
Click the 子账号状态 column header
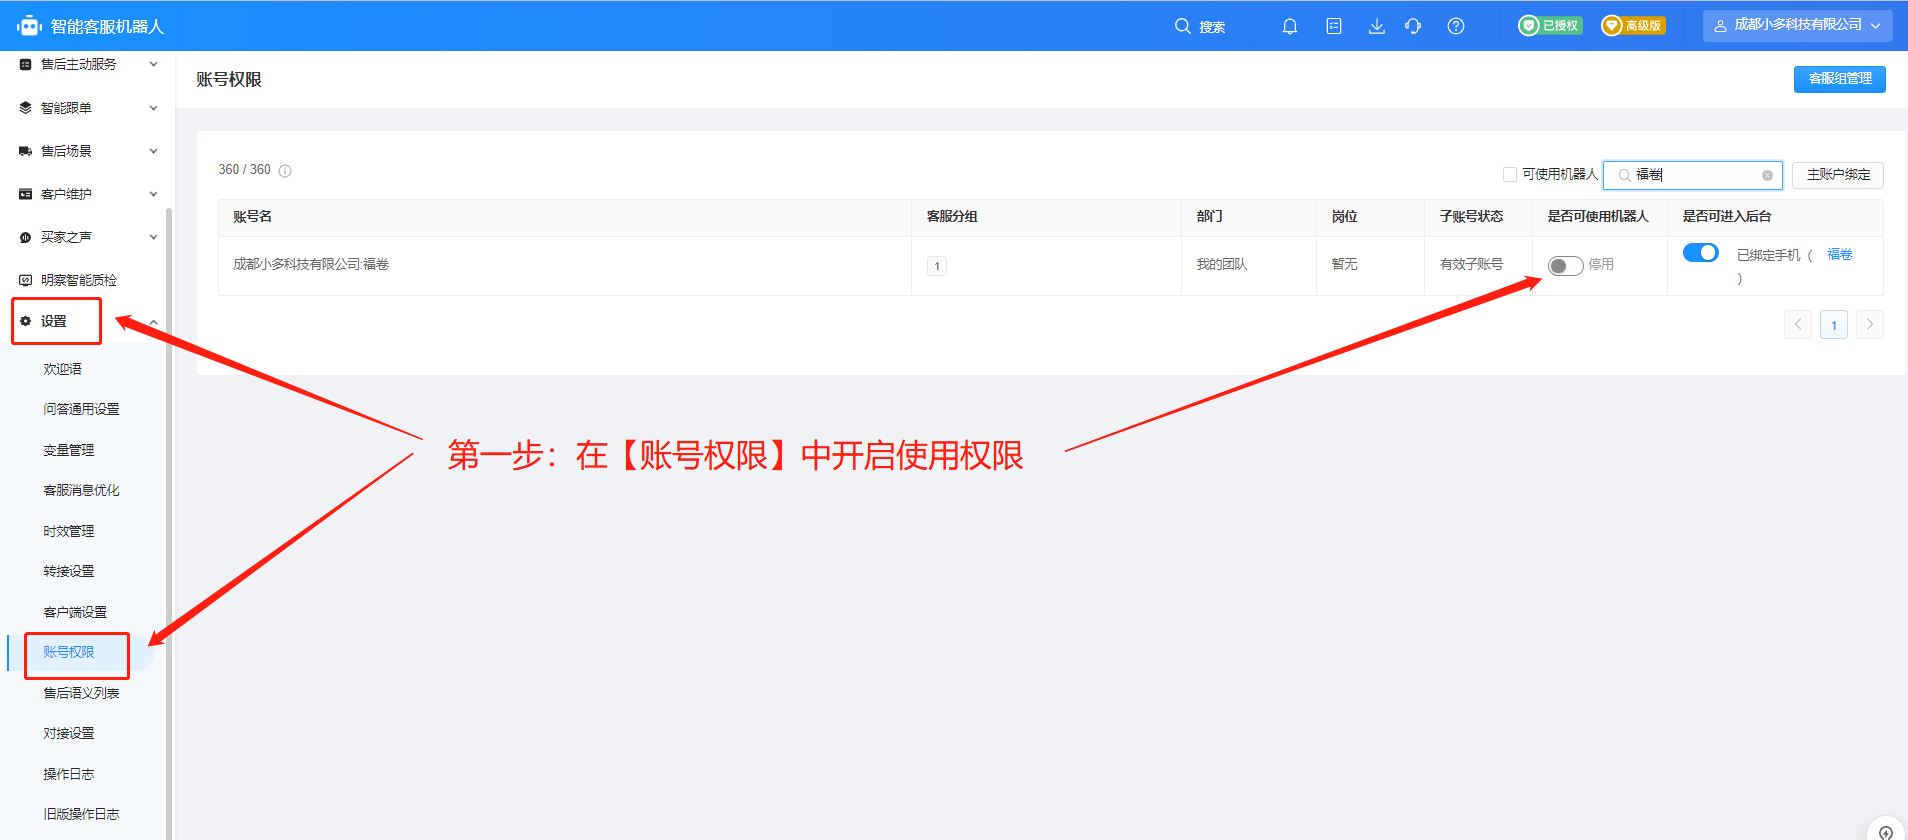pyautogui.click(x=1471, y=216)
